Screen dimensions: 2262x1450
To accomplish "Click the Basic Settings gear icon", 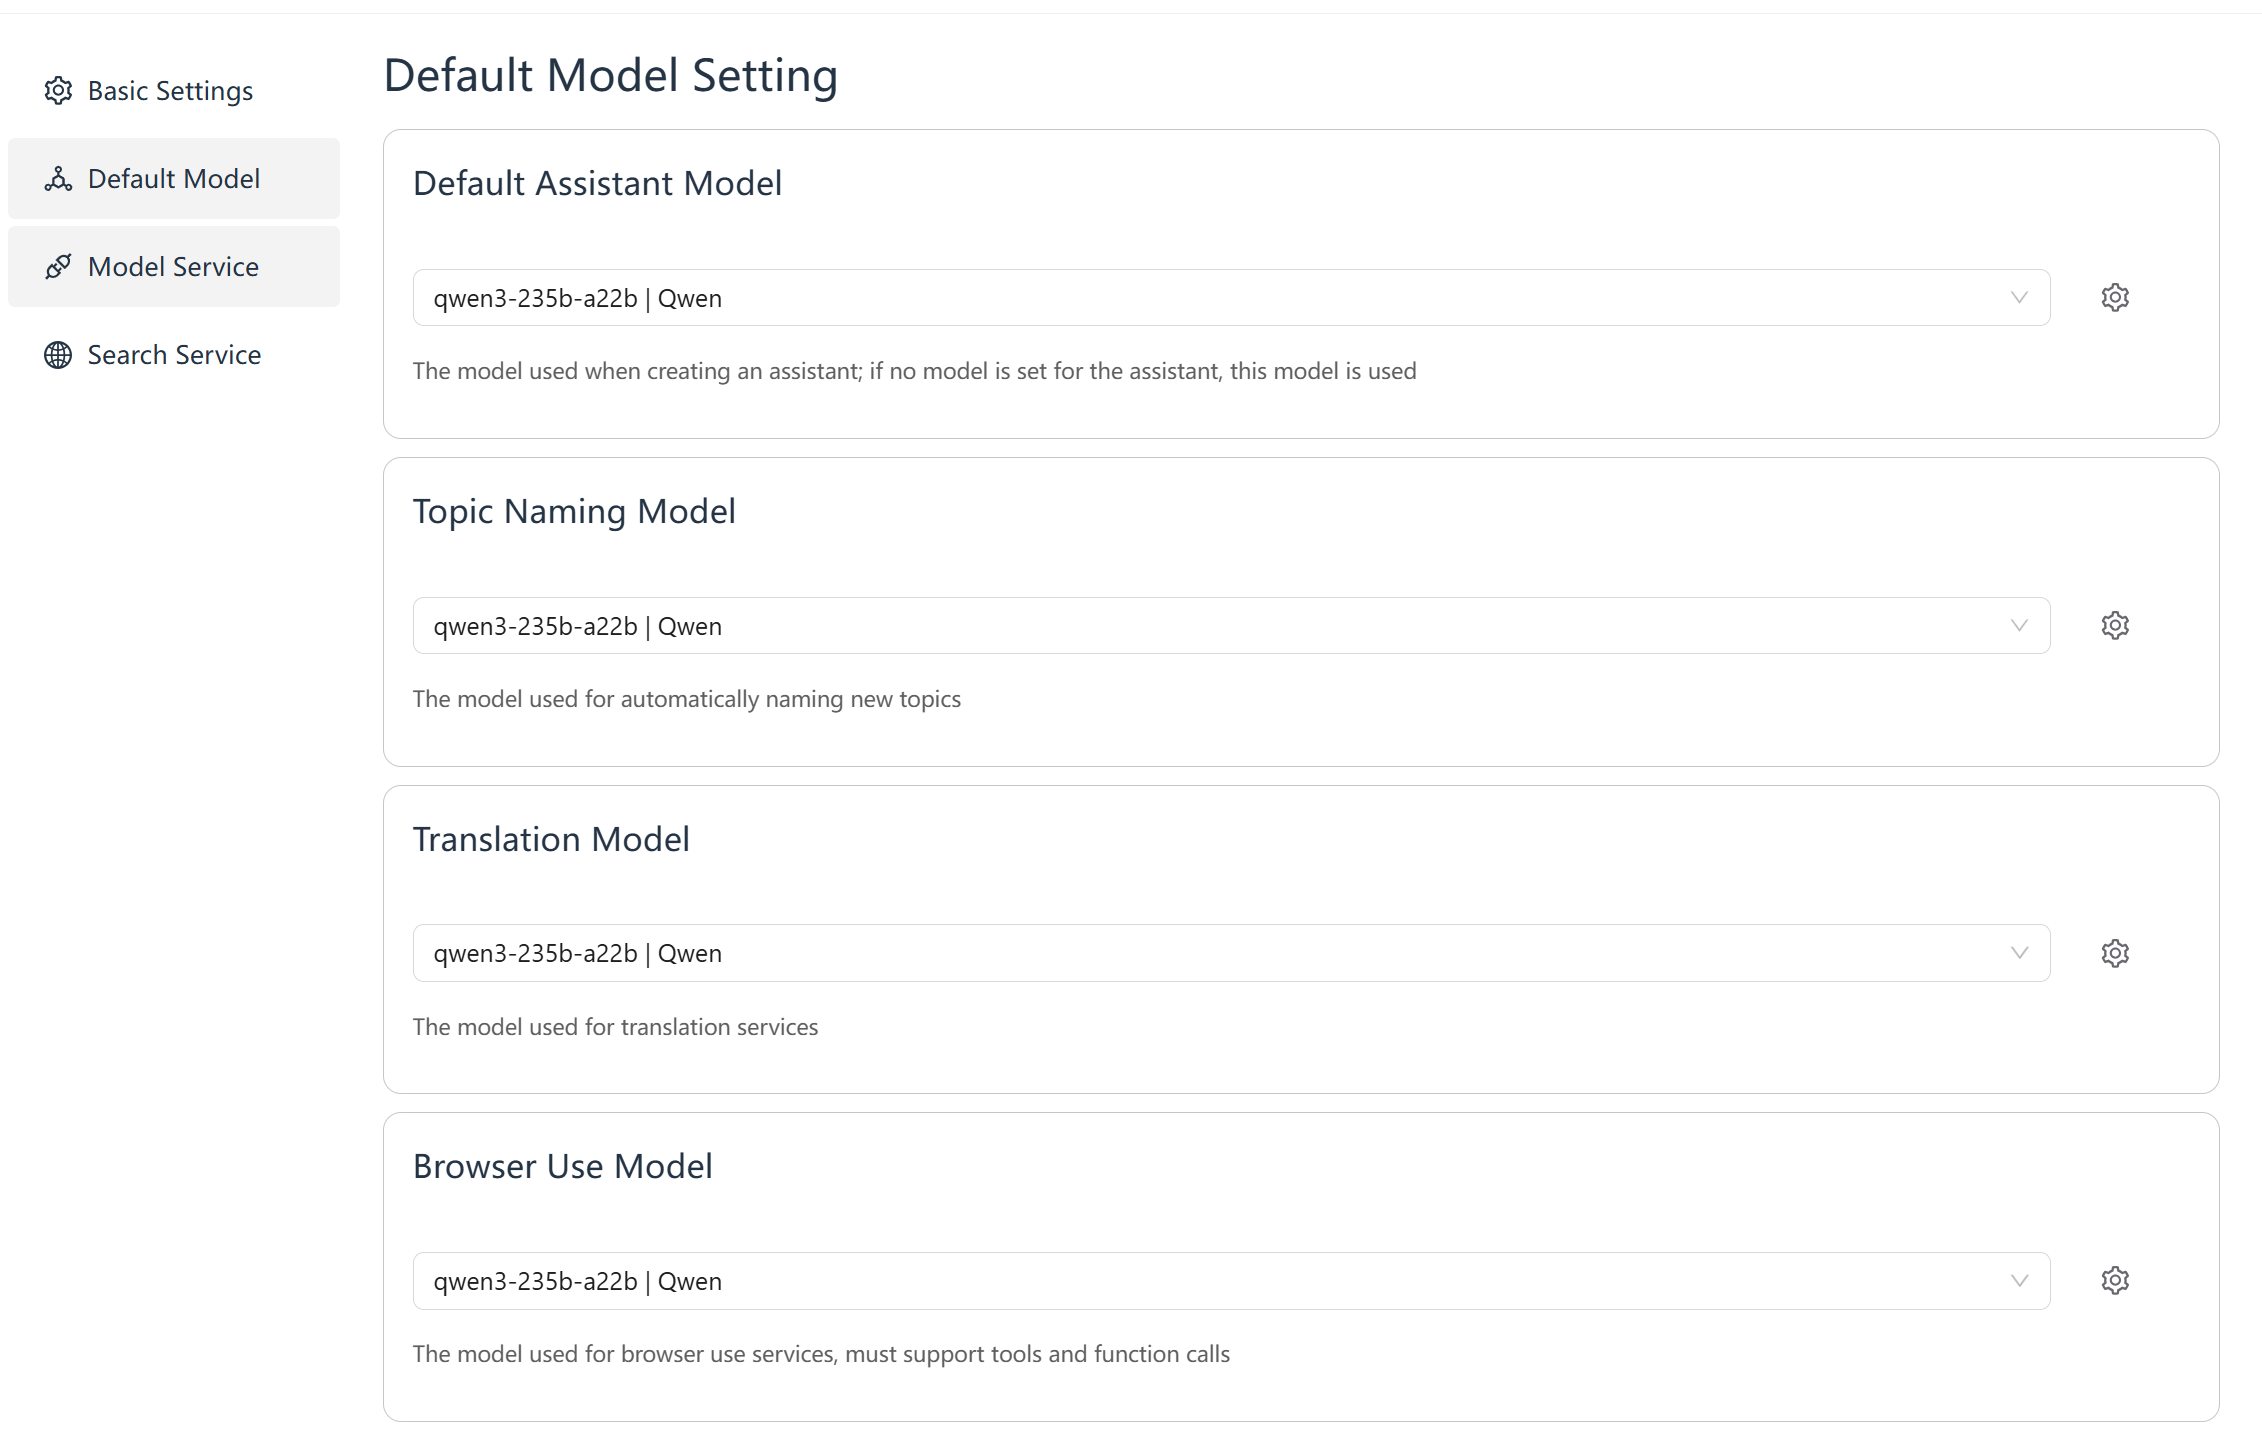I will (x=58, y=91).
